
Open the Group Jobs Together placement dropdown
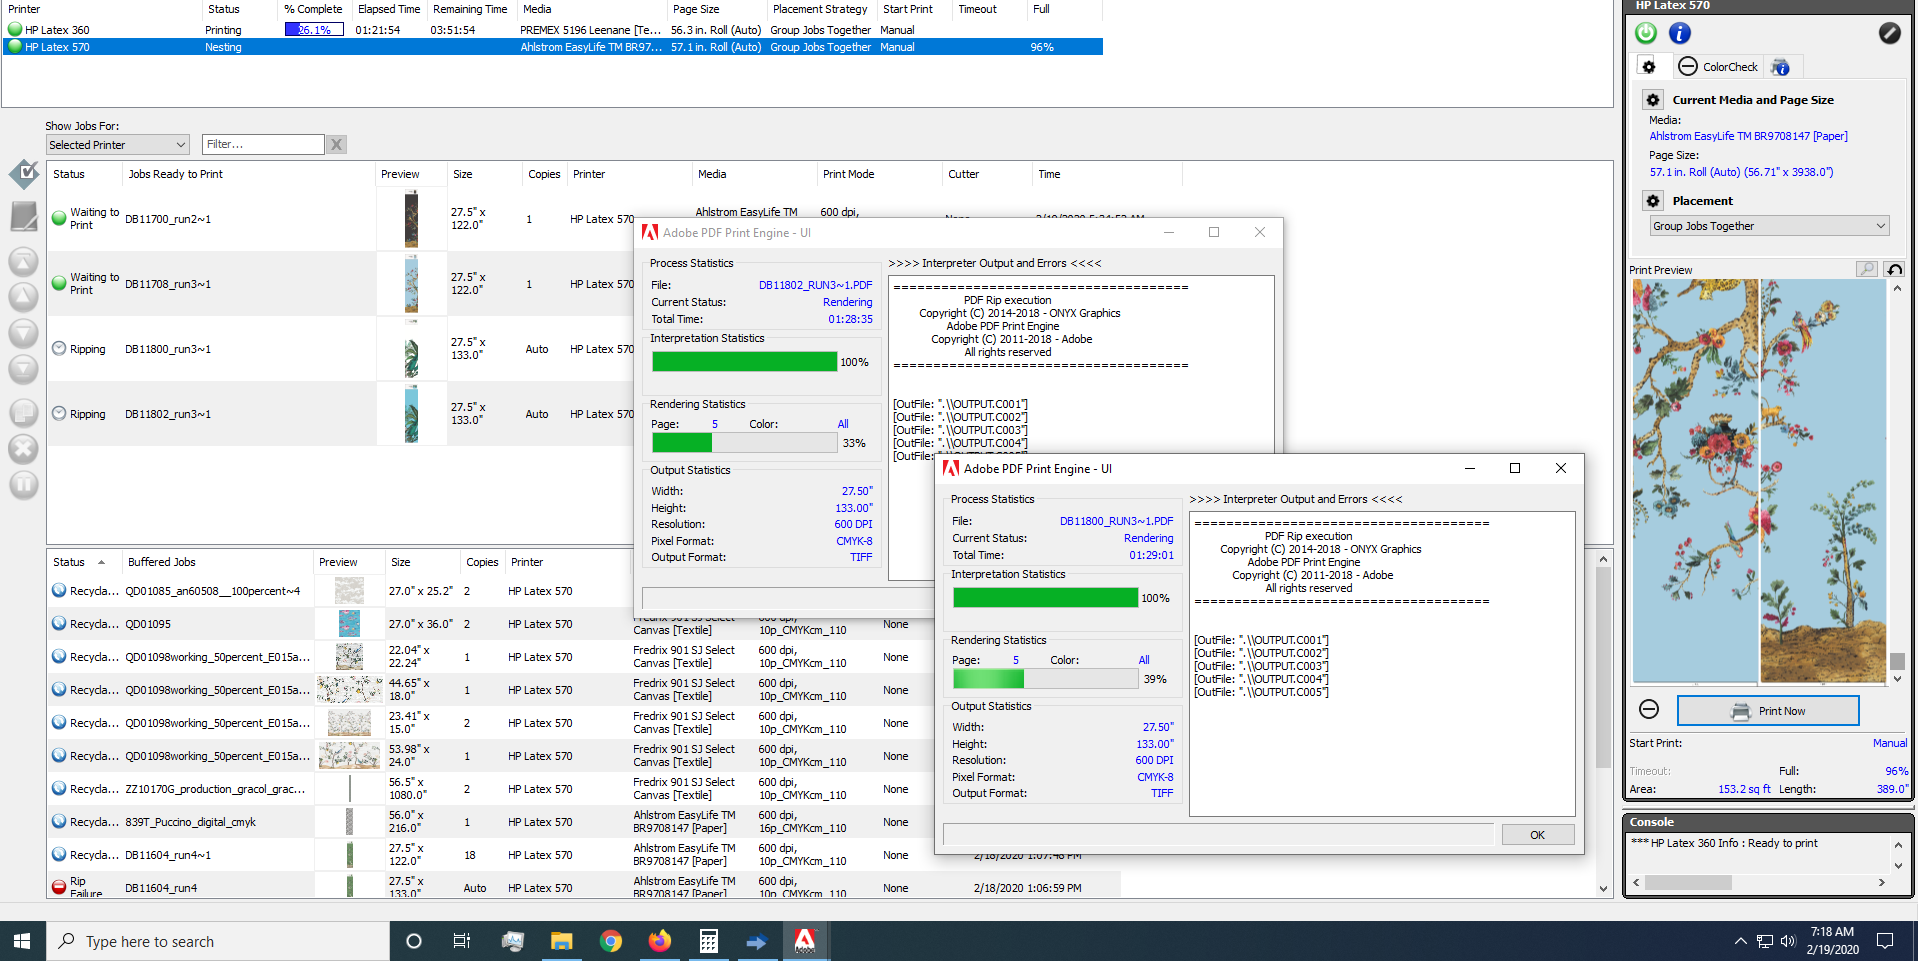coord(1769,226)
